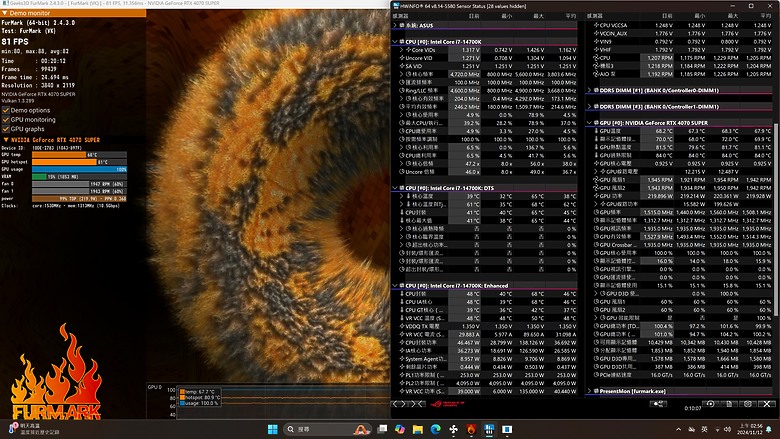Screen dimensions: 780x439
Task: Click the blue GPU usage bar in FurMark
Action: tap(79, 170)
